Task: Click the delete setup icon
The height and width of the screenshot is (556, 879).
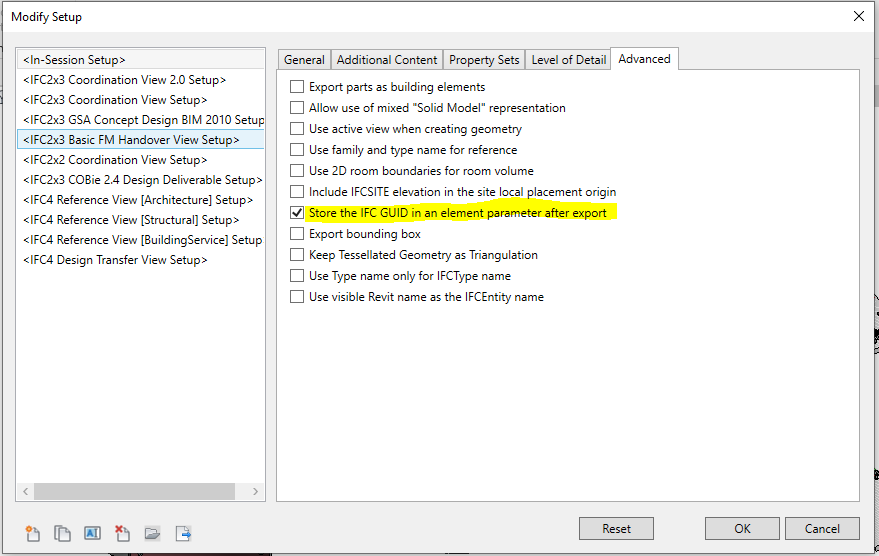Action: point(122,533)
